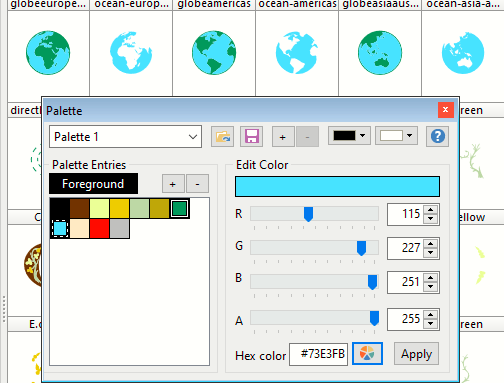This screenshot has height=383, width=504.
Task: Select the globeeurope globe thumbnail
Action: tap(48, 53)
